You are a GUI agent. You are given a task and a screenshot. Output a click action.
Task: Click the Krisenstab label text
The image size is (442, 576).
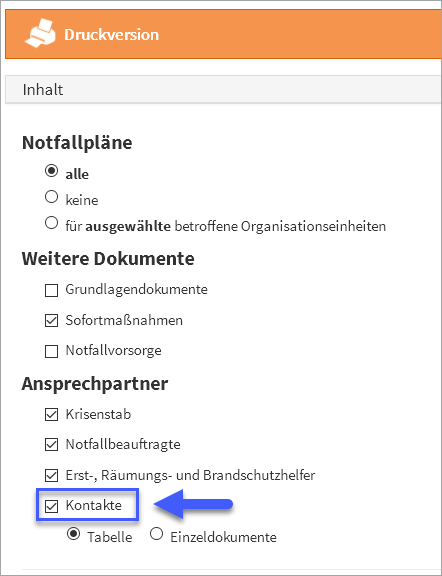coord(98,414)
